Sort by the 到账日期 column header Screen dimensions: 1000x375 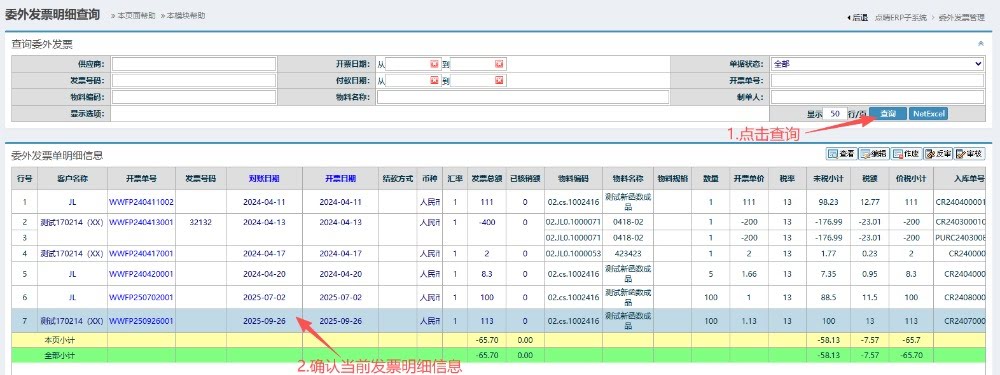point(264,179)
